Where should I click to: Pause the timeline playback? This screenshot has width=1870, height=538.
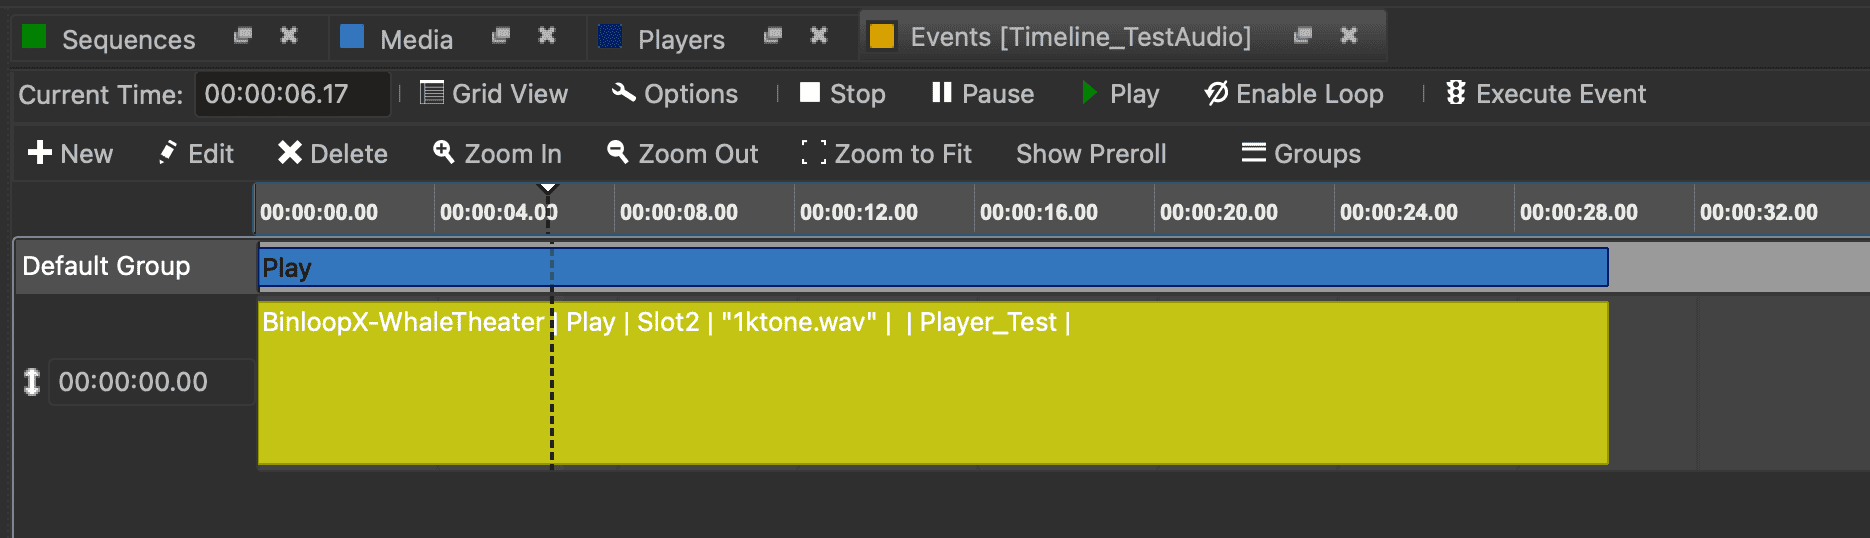(x=982, y=94)
